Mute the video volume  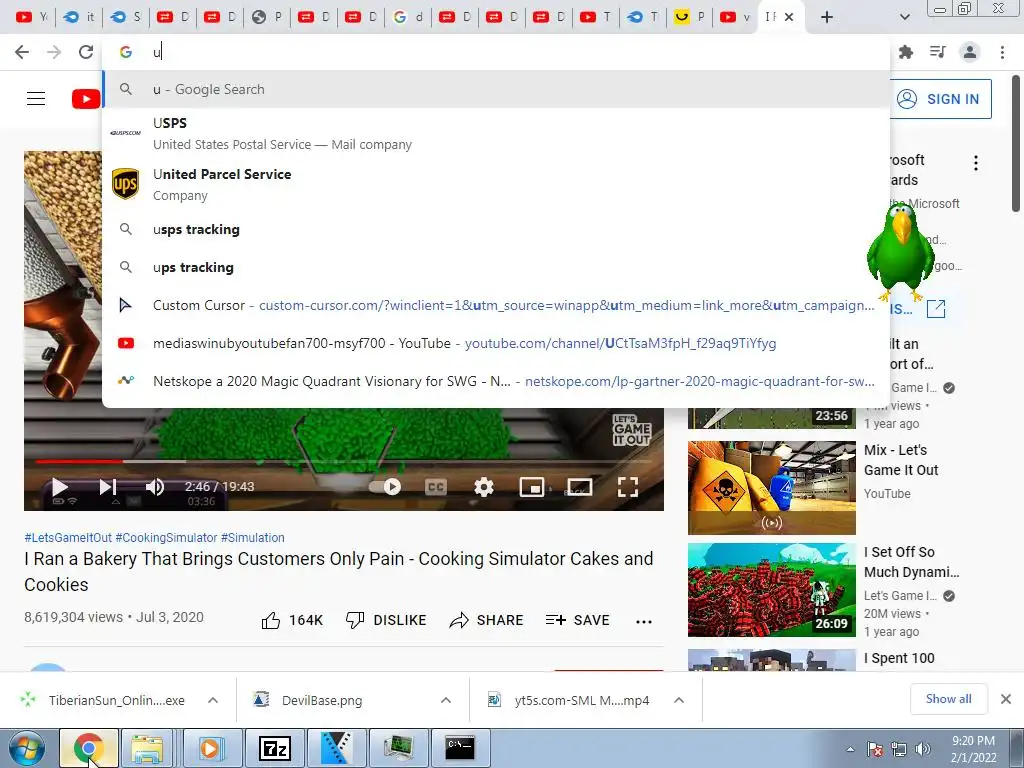155,487
